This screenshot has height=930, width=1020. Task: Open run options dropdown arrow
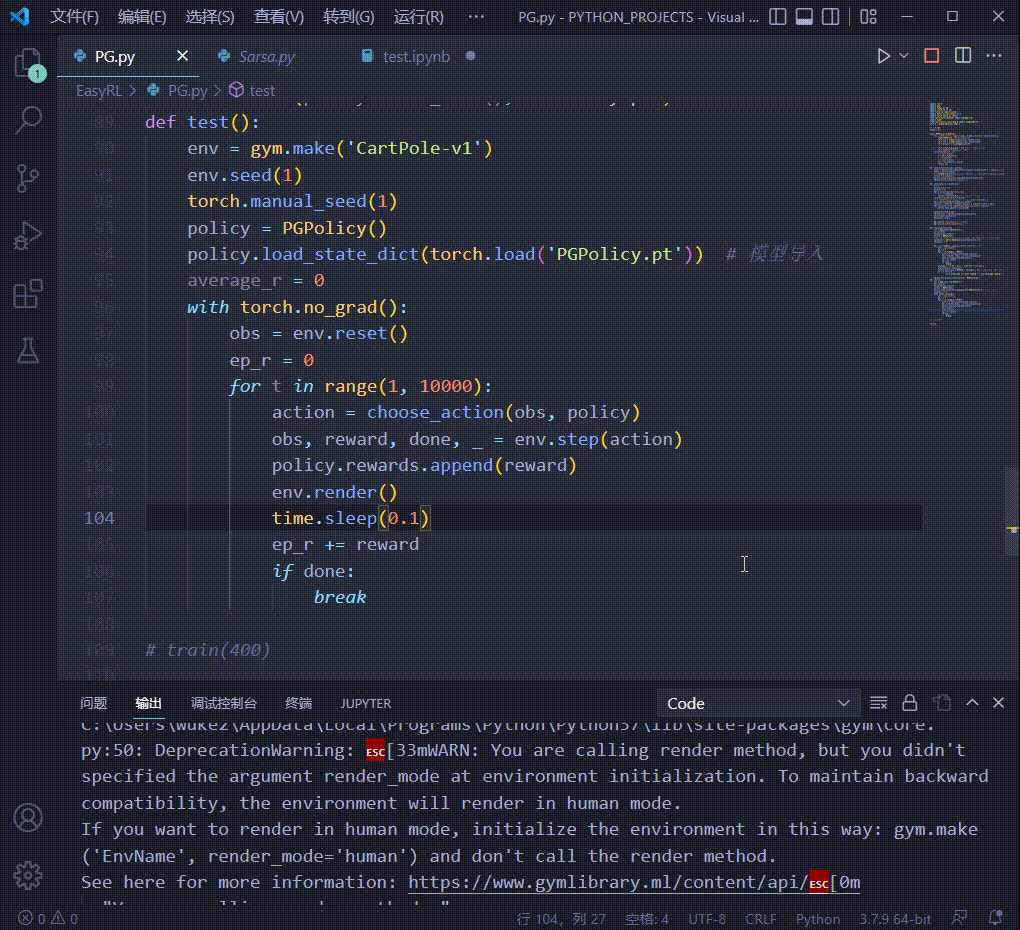coord(904,56)
